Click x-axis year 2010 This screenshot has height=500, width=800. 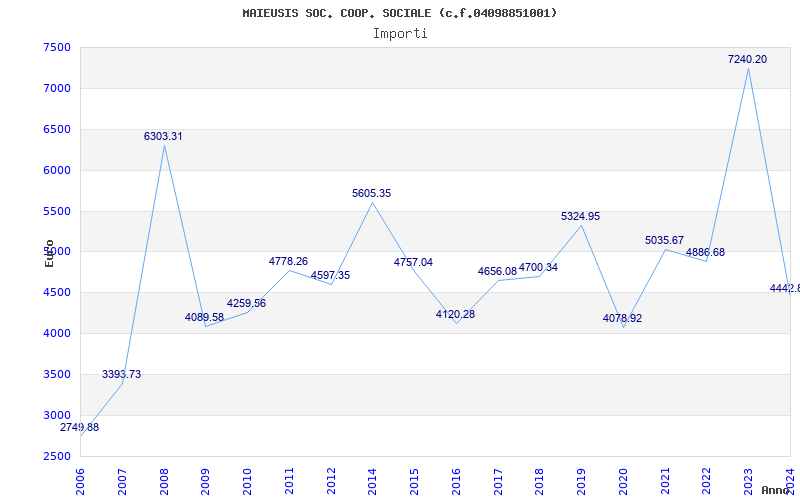247,481
